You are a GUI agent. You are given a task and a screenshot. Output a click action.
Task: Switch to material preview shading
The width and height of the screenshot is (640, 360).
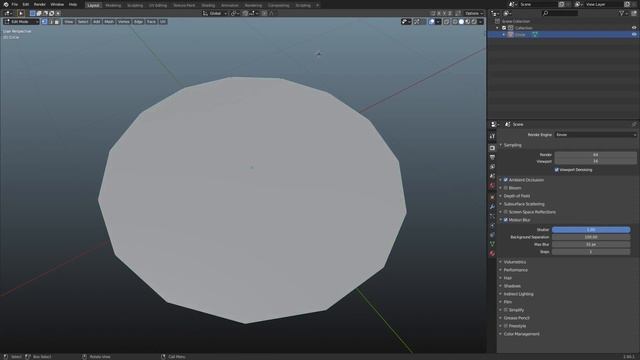click(x=467, y=22)
